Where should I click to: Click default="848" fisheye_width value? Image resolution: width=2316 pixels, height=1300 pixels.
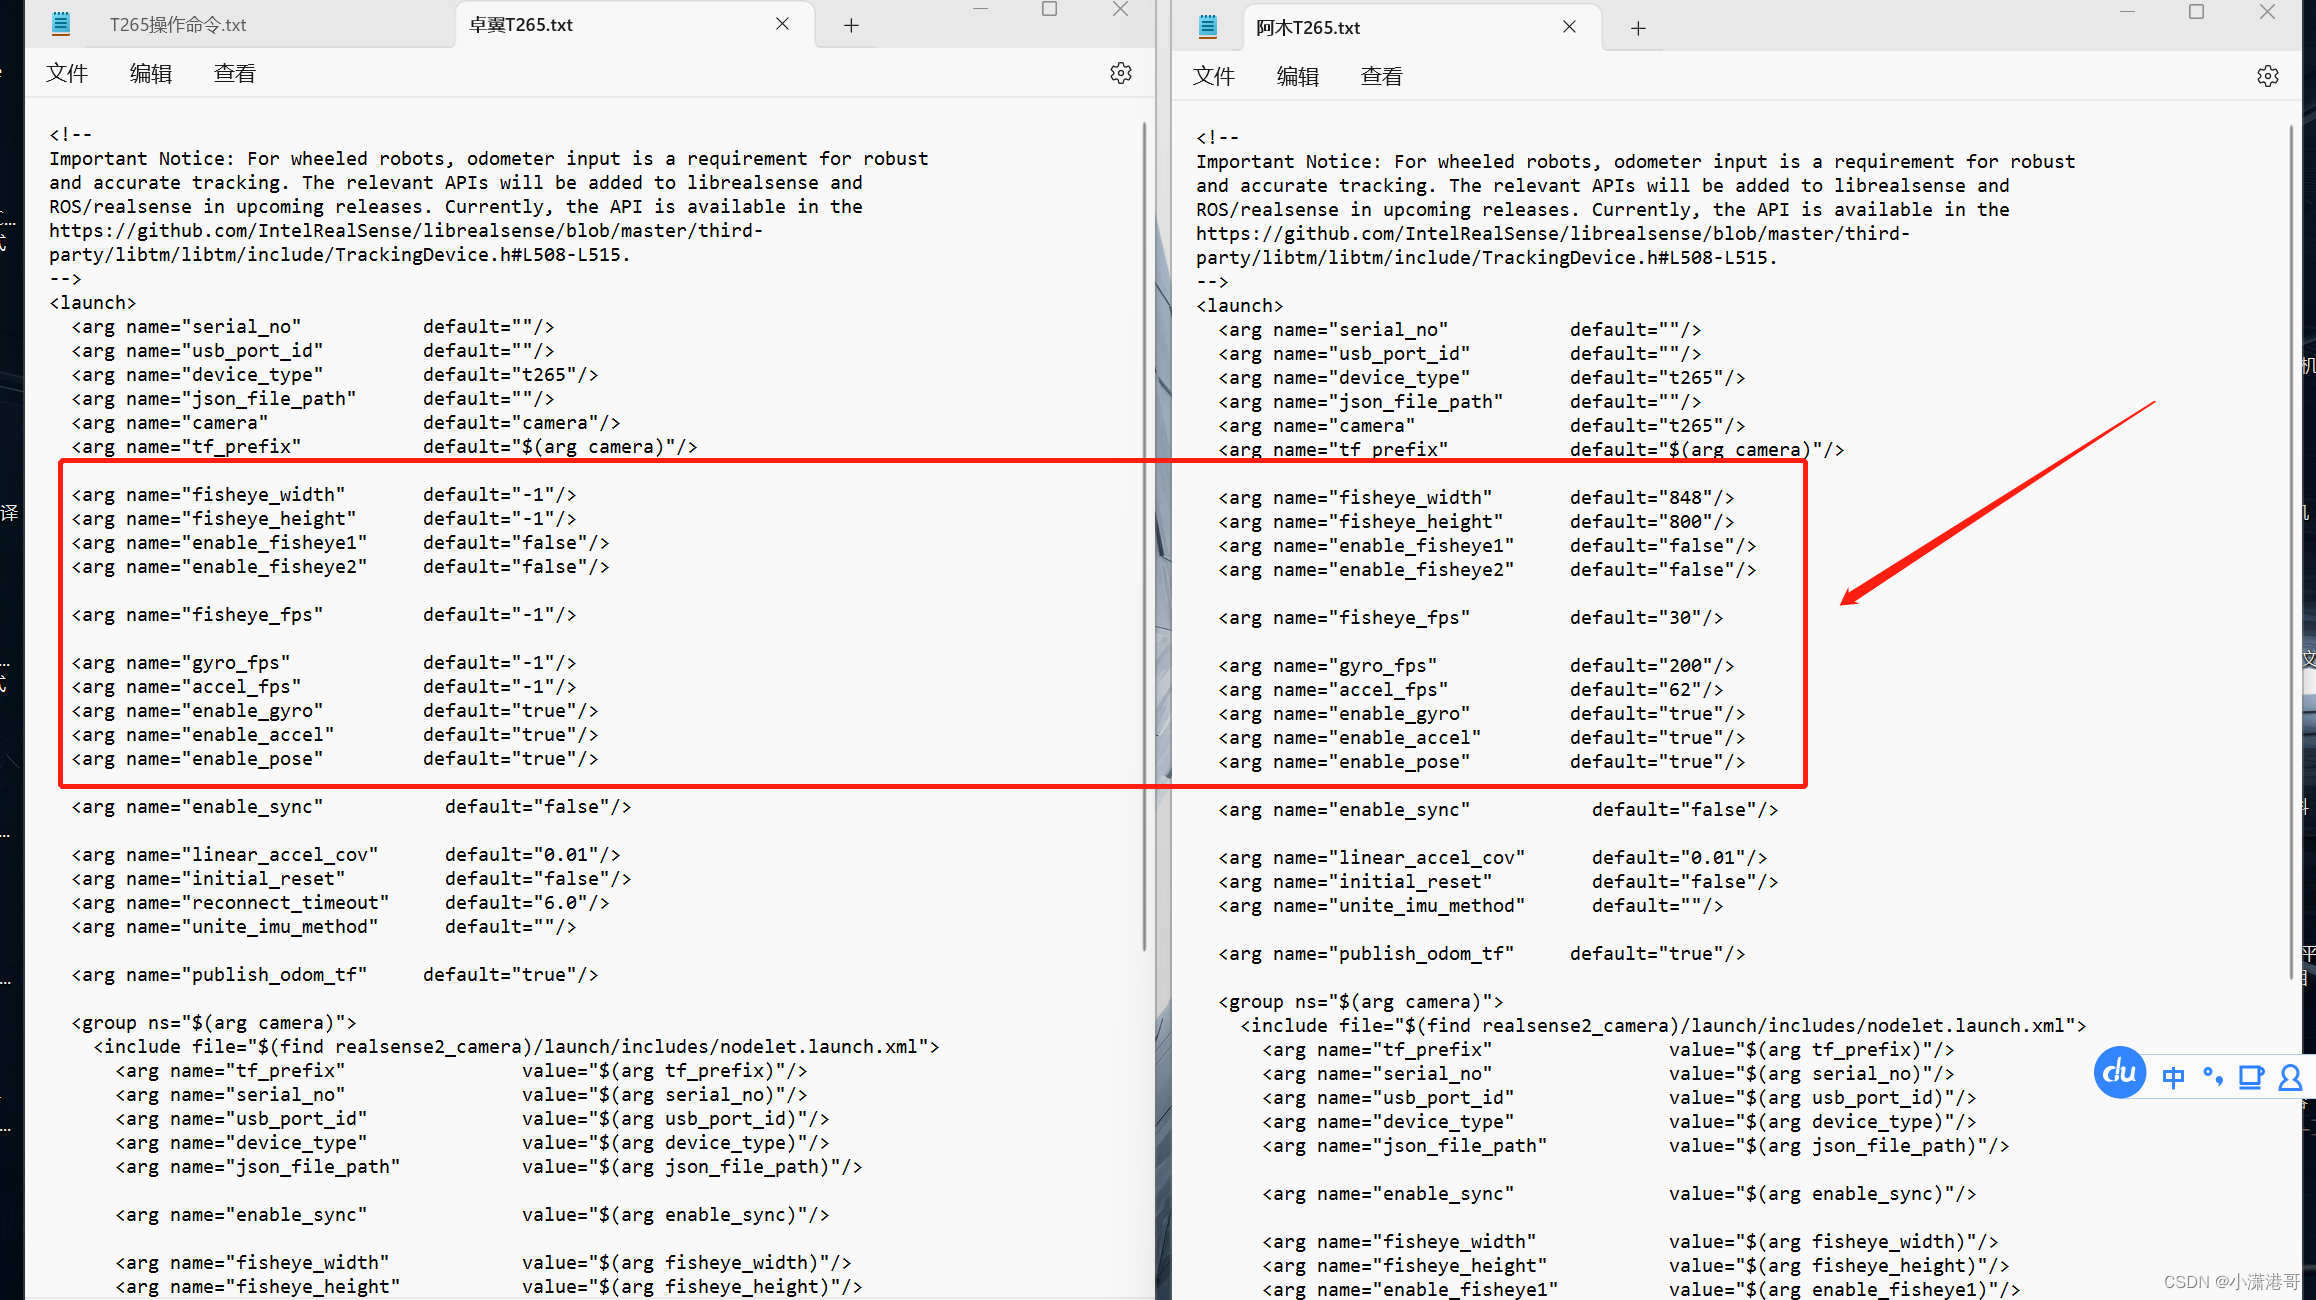[1652, 497]
